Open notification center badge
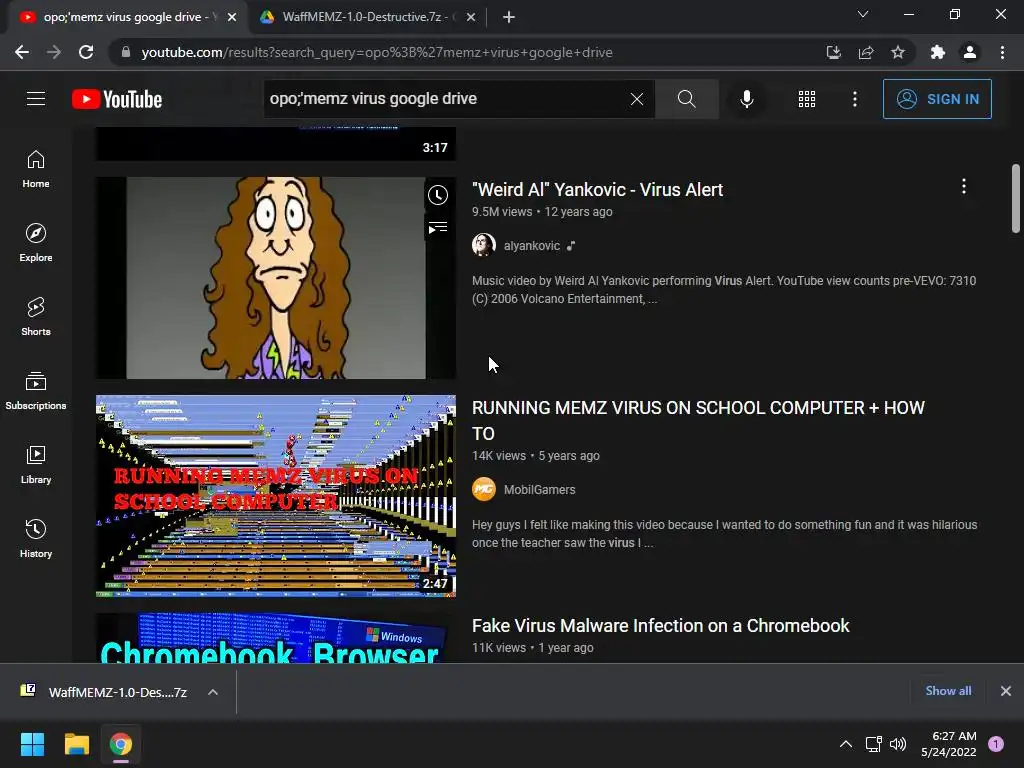The width and height of the screenshot is (1024, 768). (996, 743)
